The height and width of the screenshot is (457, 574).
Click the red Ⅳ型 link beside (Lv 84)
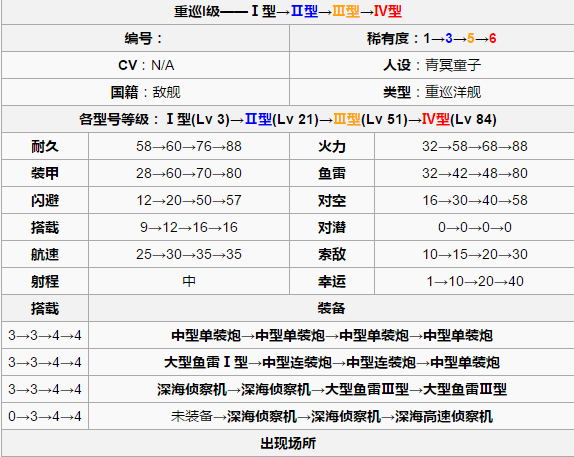tap(436, 119)
